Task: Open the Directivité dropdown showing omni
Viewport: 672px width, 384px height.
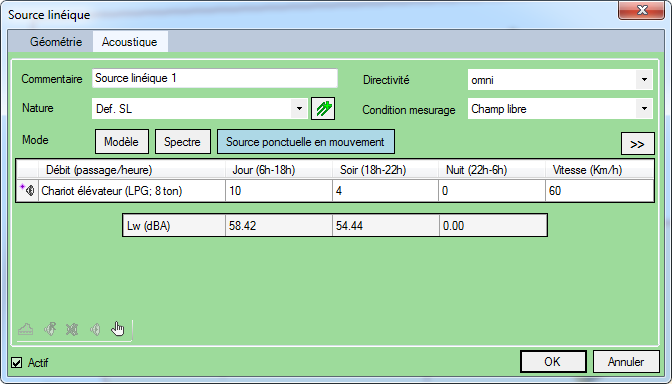Action: 560,80
